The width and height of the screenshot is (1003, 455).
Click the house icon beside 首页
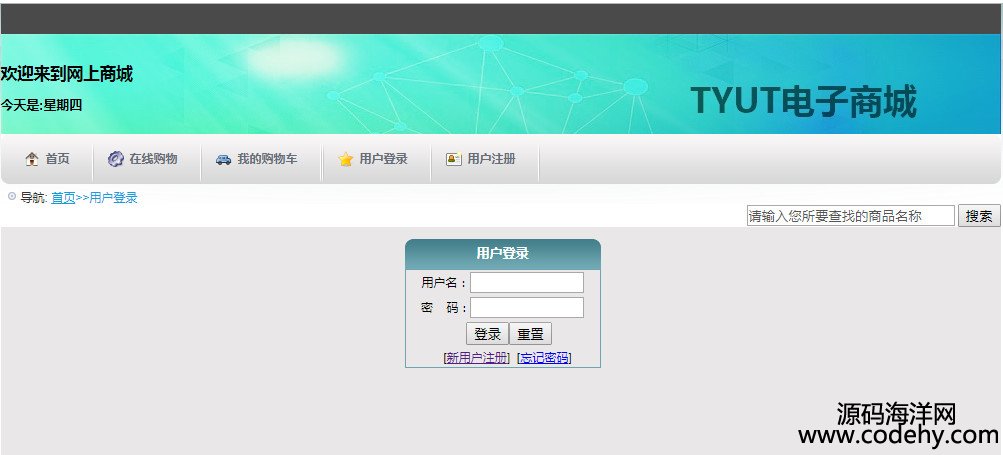click(x=32, y=159)
